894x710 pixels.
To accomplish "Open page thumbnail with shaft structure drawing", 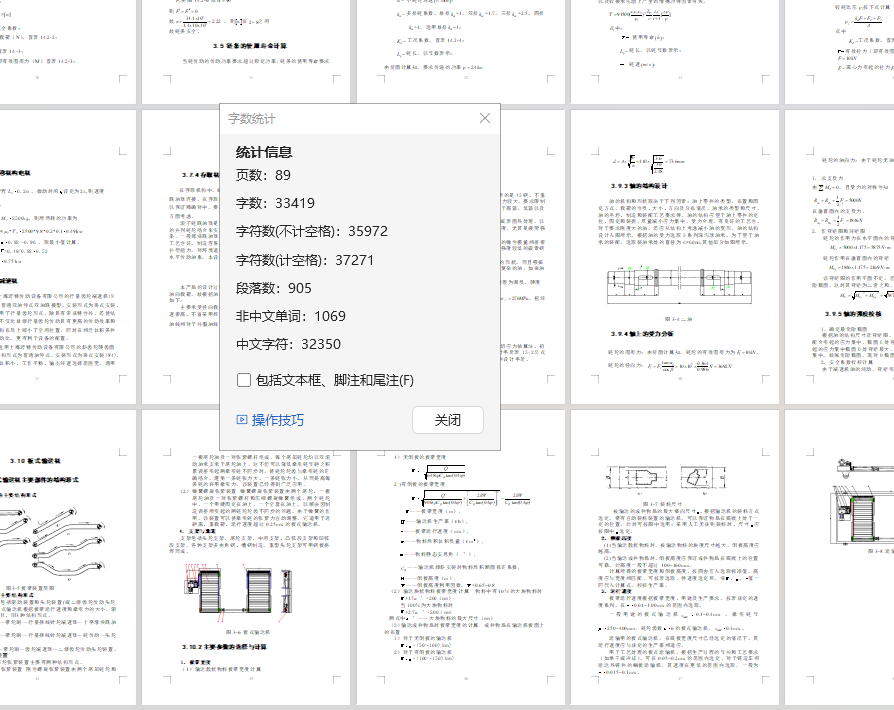I will (675, 257).
